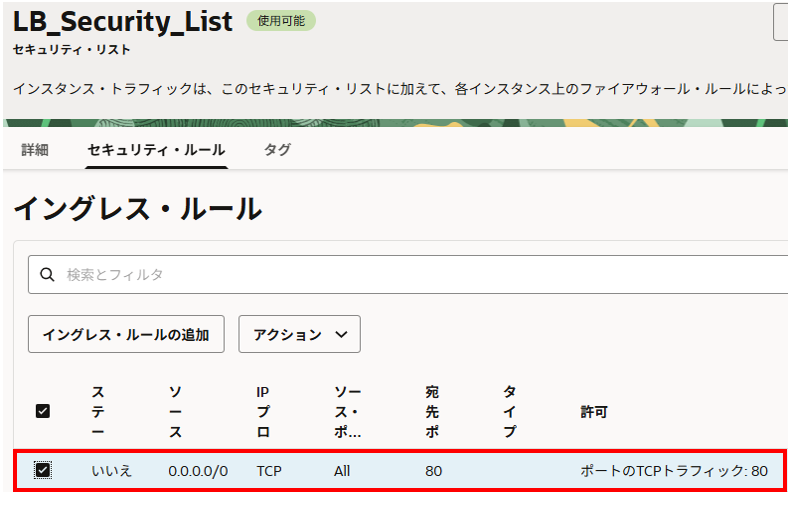Click the ポートのTCPトラフィック: 80 cell
The image size is (791, 506).
[x=674, y=470]
